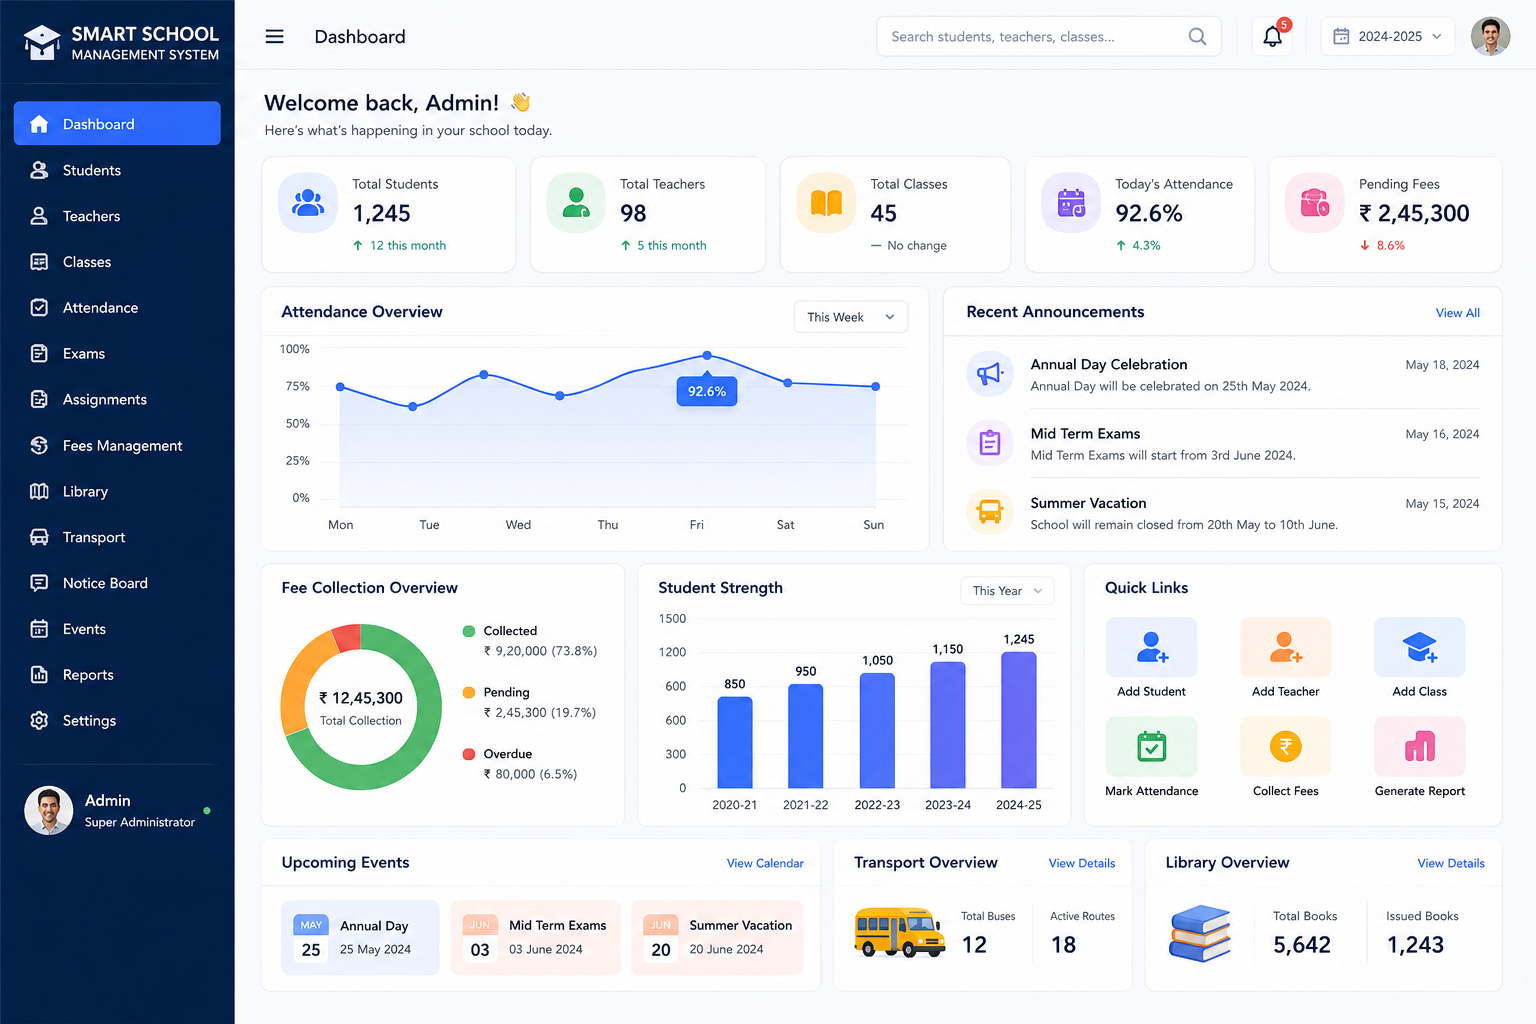Open the Mid Term Exams 03 June event card
This screenshot has width=1536, height=1024.
tap(535, 938)
